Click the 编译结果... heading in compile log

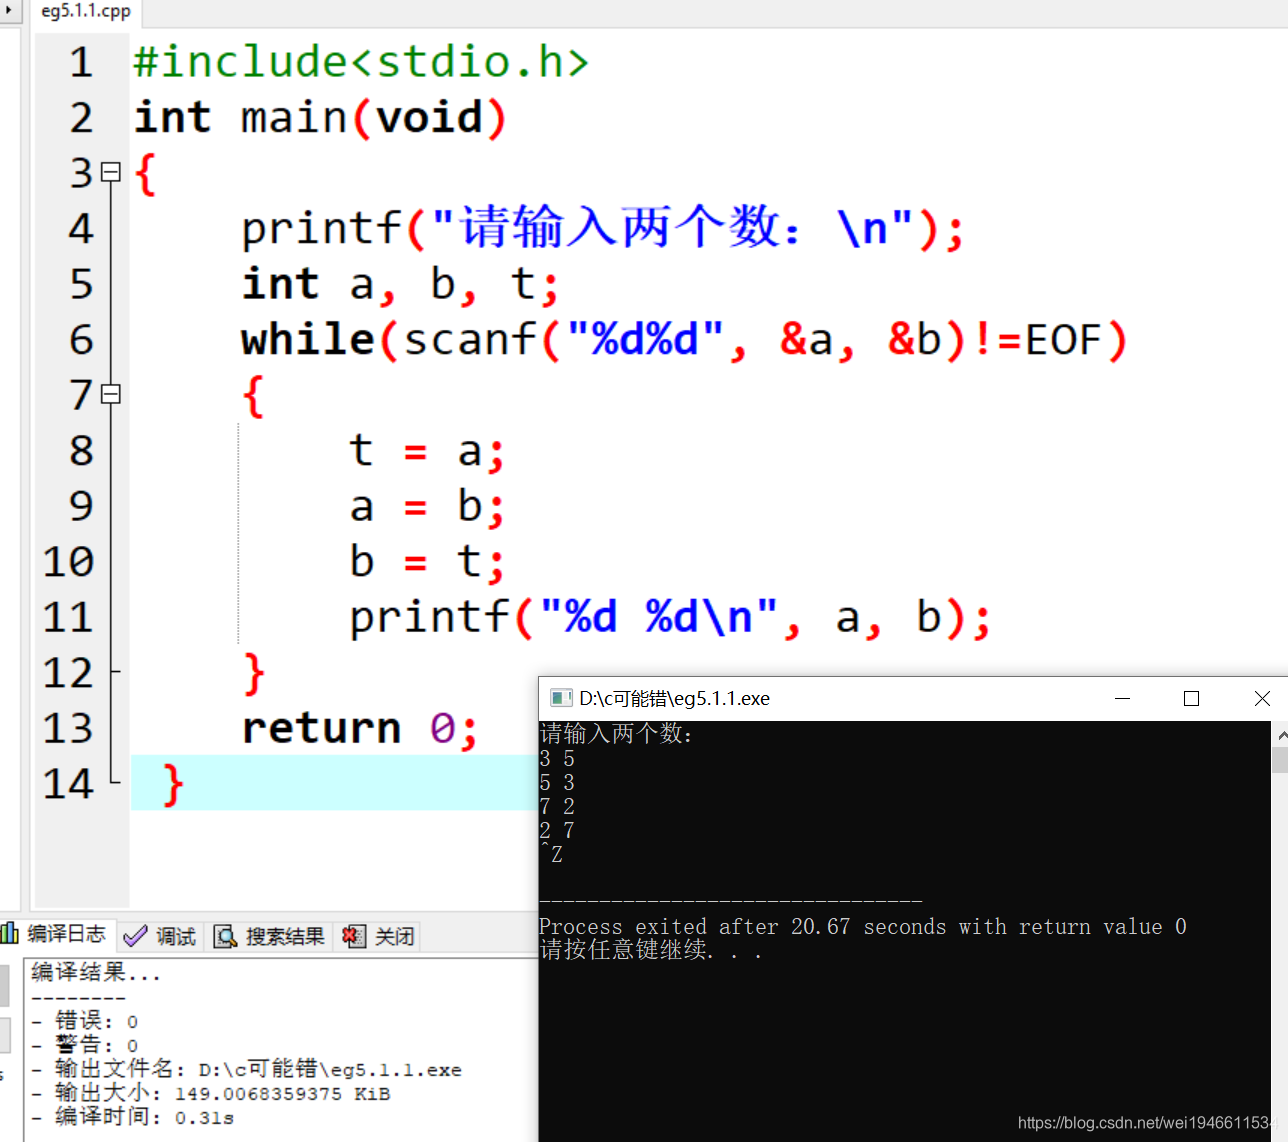pyautogui.click(x=95, y=972)
